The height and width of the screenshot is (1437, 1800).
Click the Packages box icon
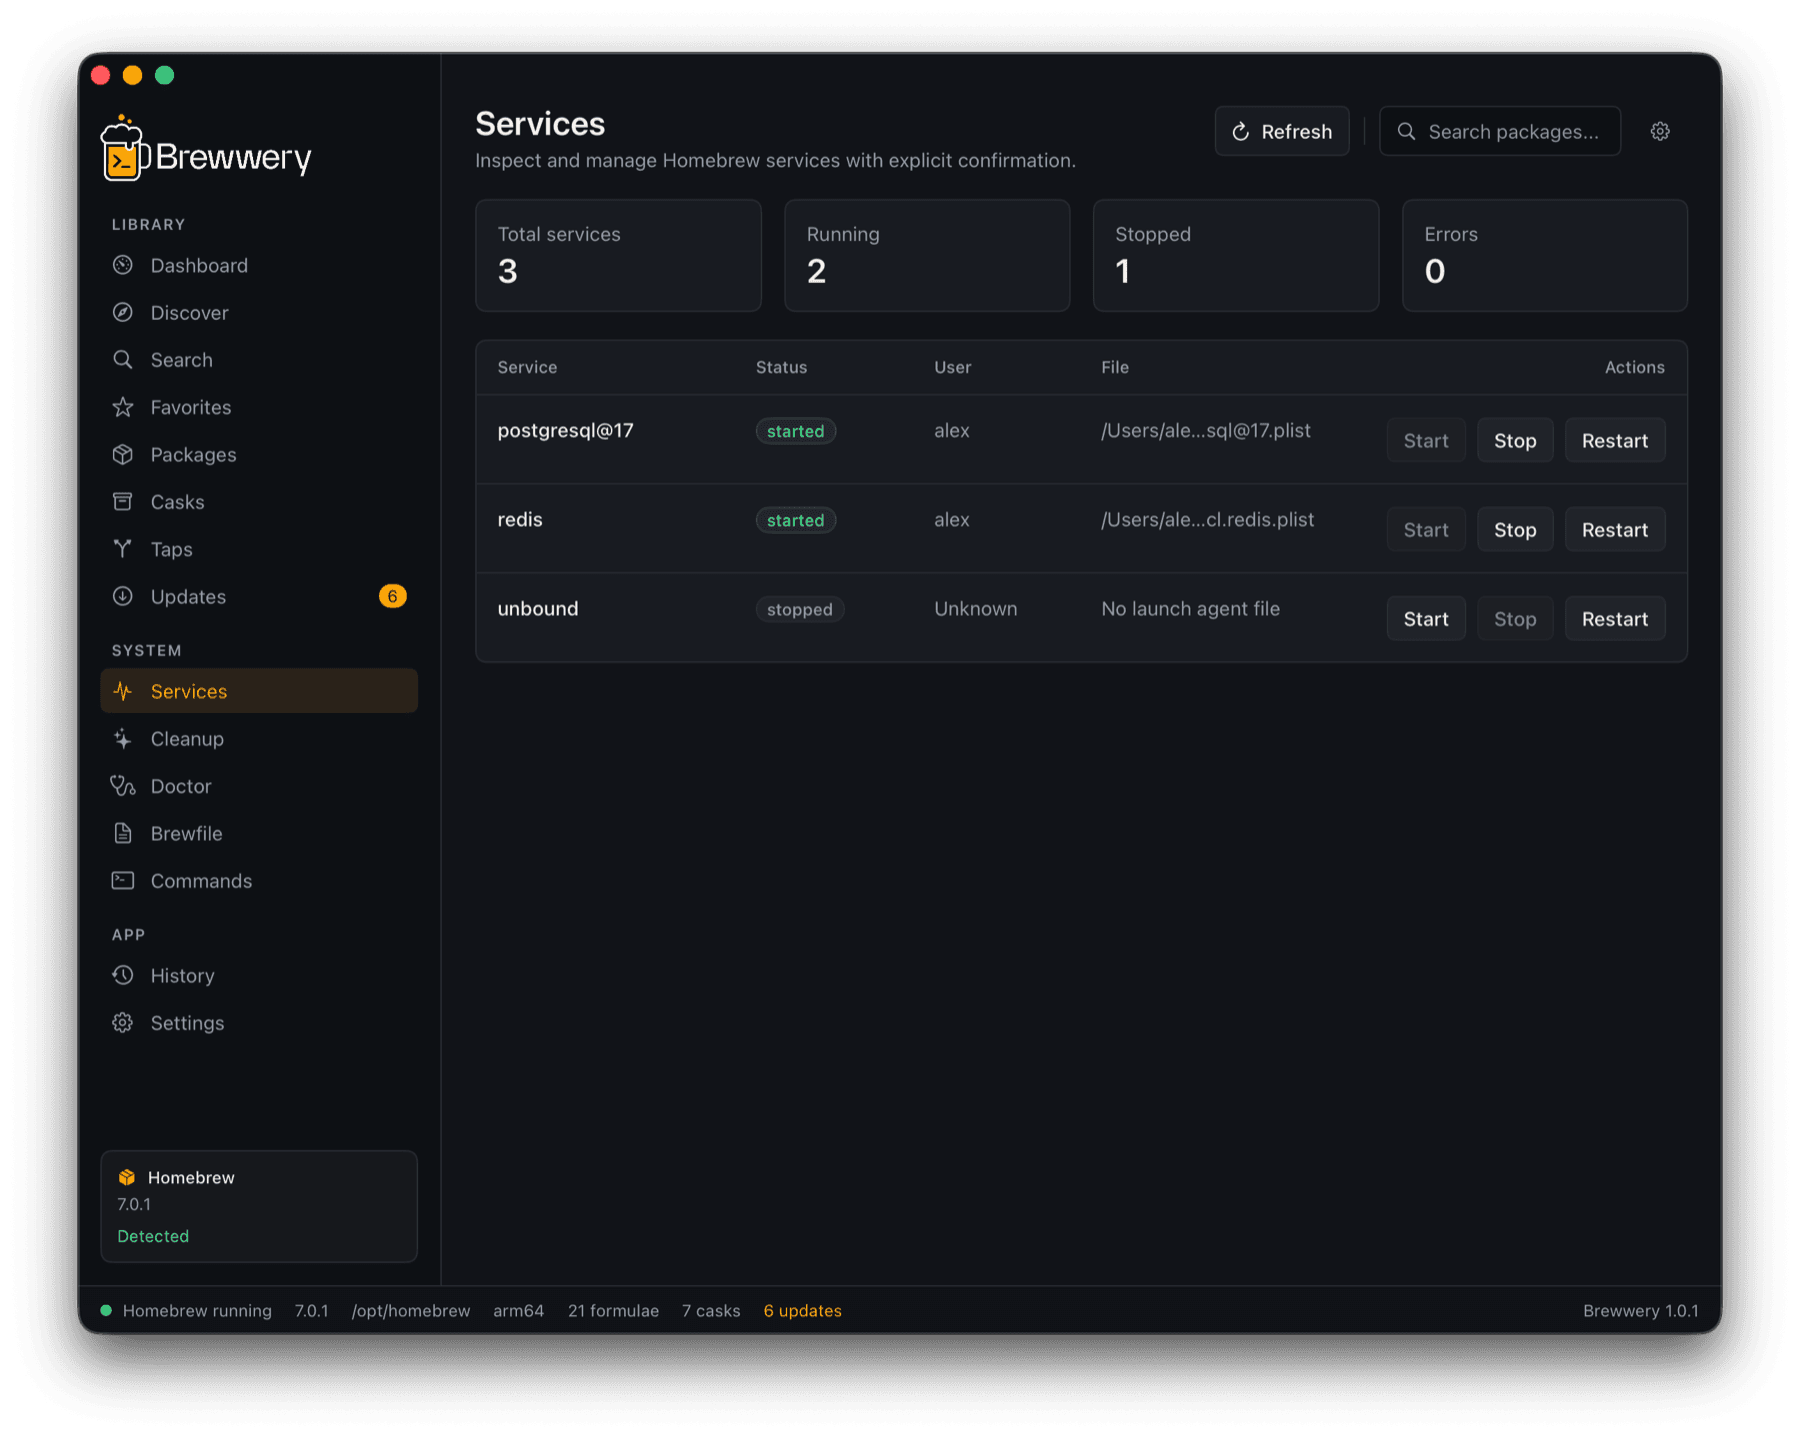pos(123,454)
